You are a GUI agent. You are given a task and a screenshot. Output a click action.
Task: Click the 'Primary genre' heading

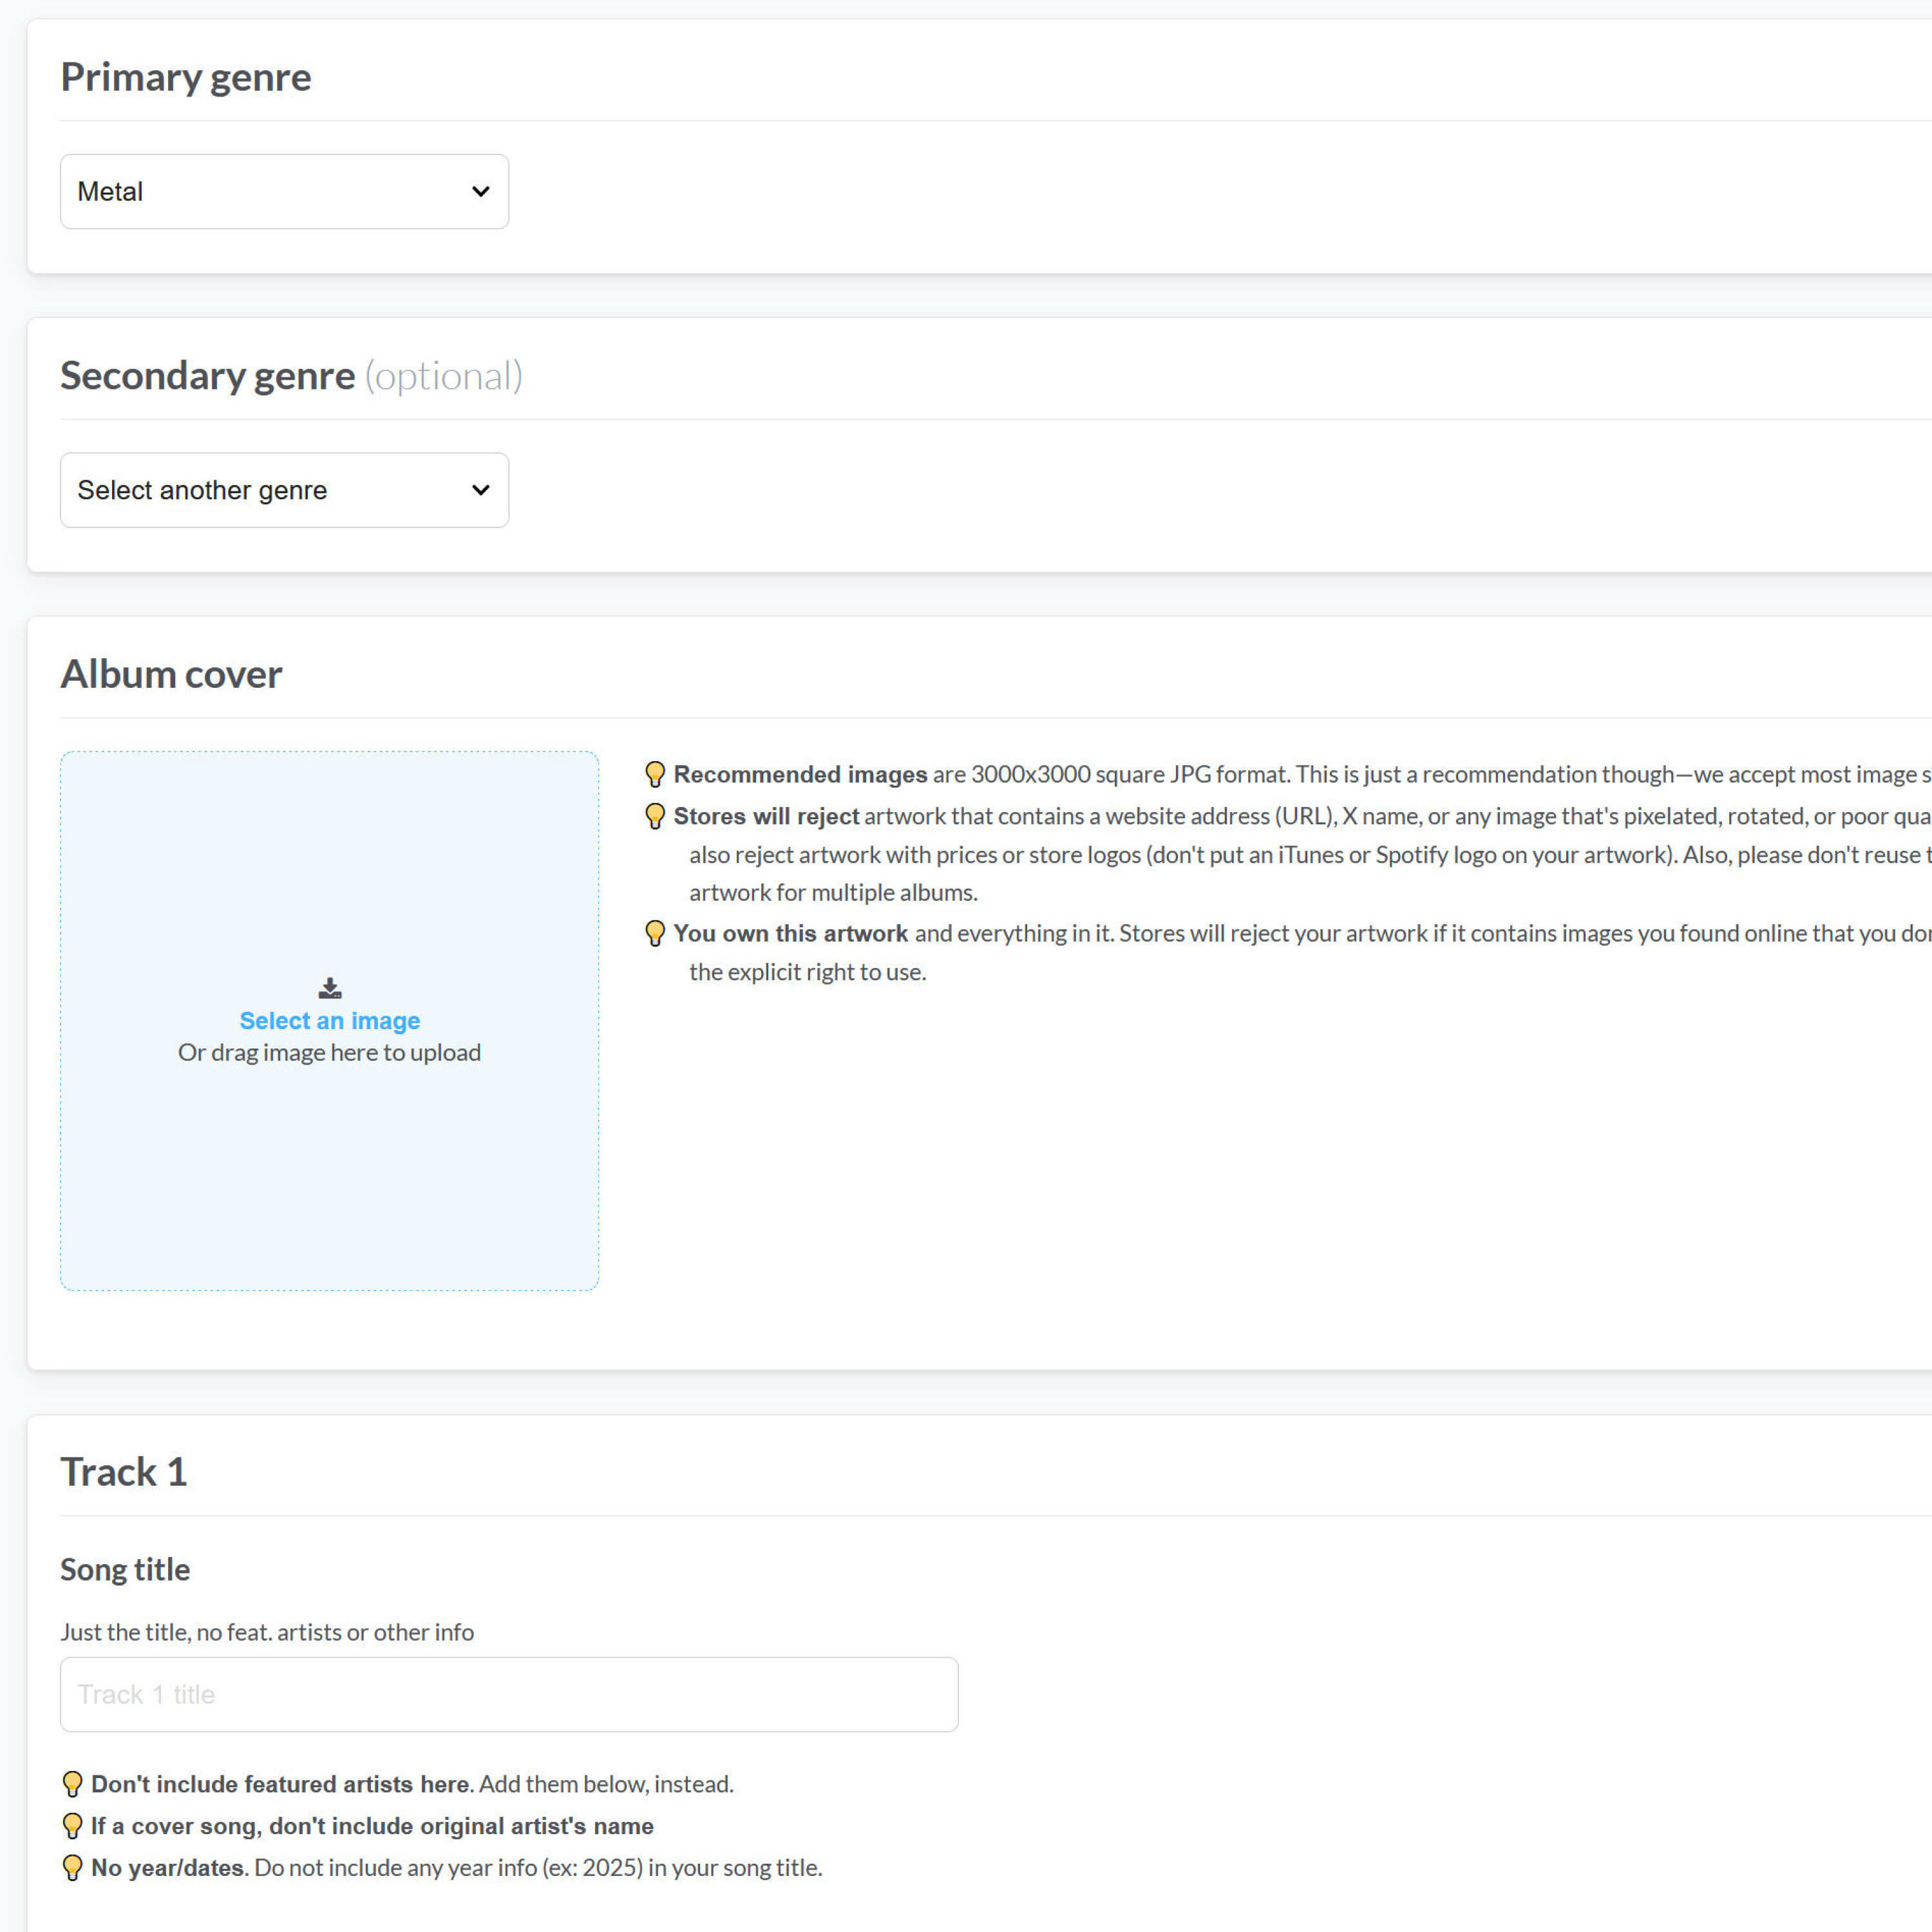click(186, 77)
